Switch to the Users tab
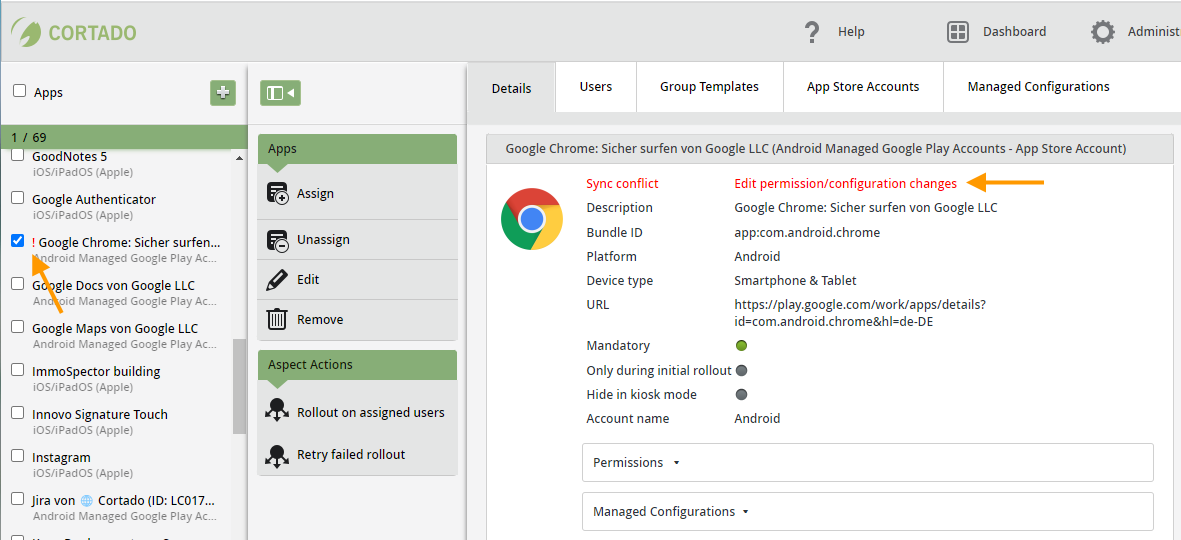This screenshot has height=540, width=1181. pyautogui.click(x=596, y=87)
